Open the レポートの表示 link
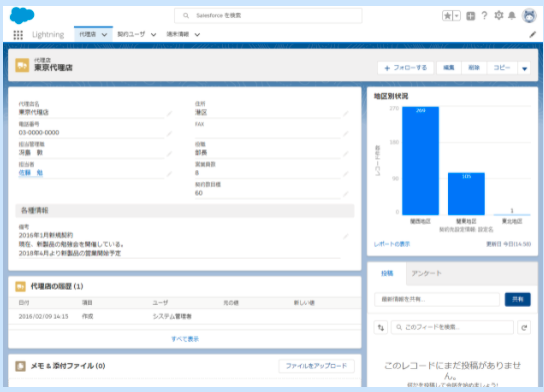Screen dimensions: 544x392 click(392, 244)
